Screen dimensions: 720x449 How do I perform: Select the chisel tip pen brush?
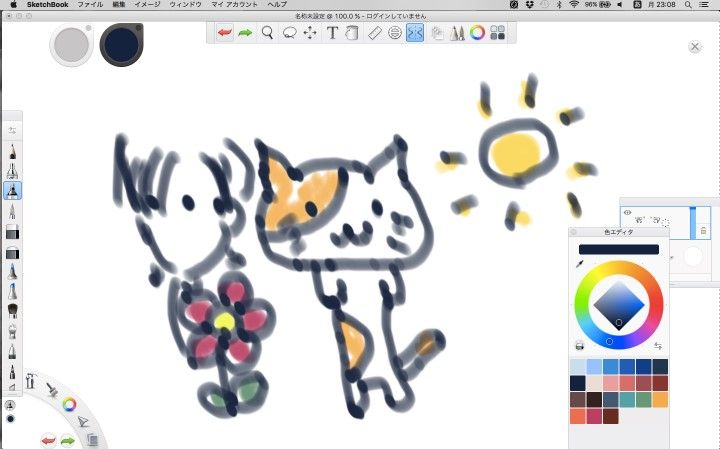click(12, 387)
